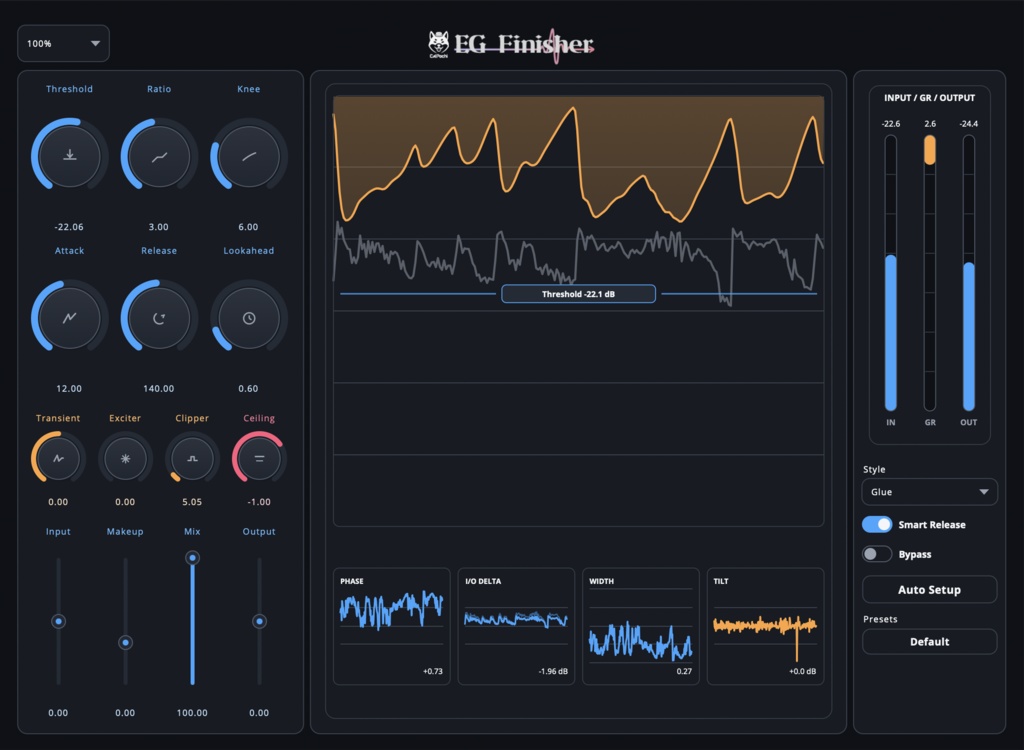This screenshot has width=1024, height=750.
Task: Click the Input fader handle
Action: click(58, 621)
